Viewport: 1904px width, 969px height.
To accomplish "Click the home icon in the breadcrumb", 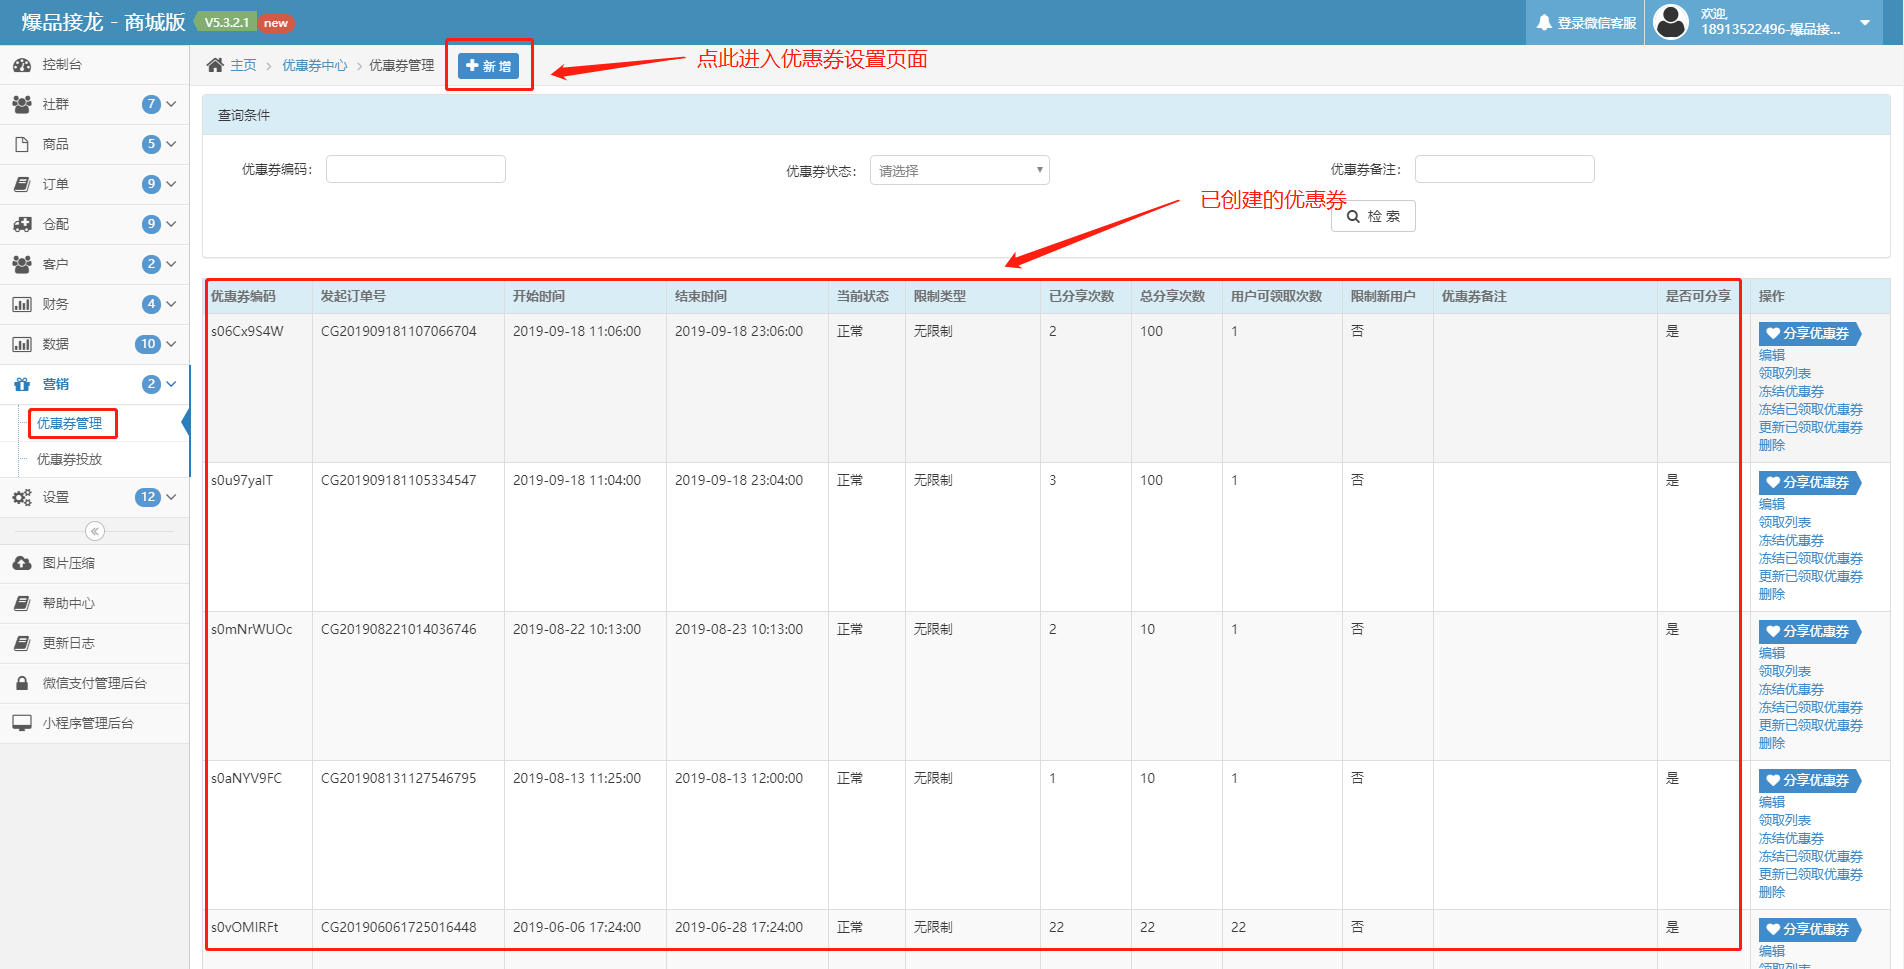I will tap(215, 65).
